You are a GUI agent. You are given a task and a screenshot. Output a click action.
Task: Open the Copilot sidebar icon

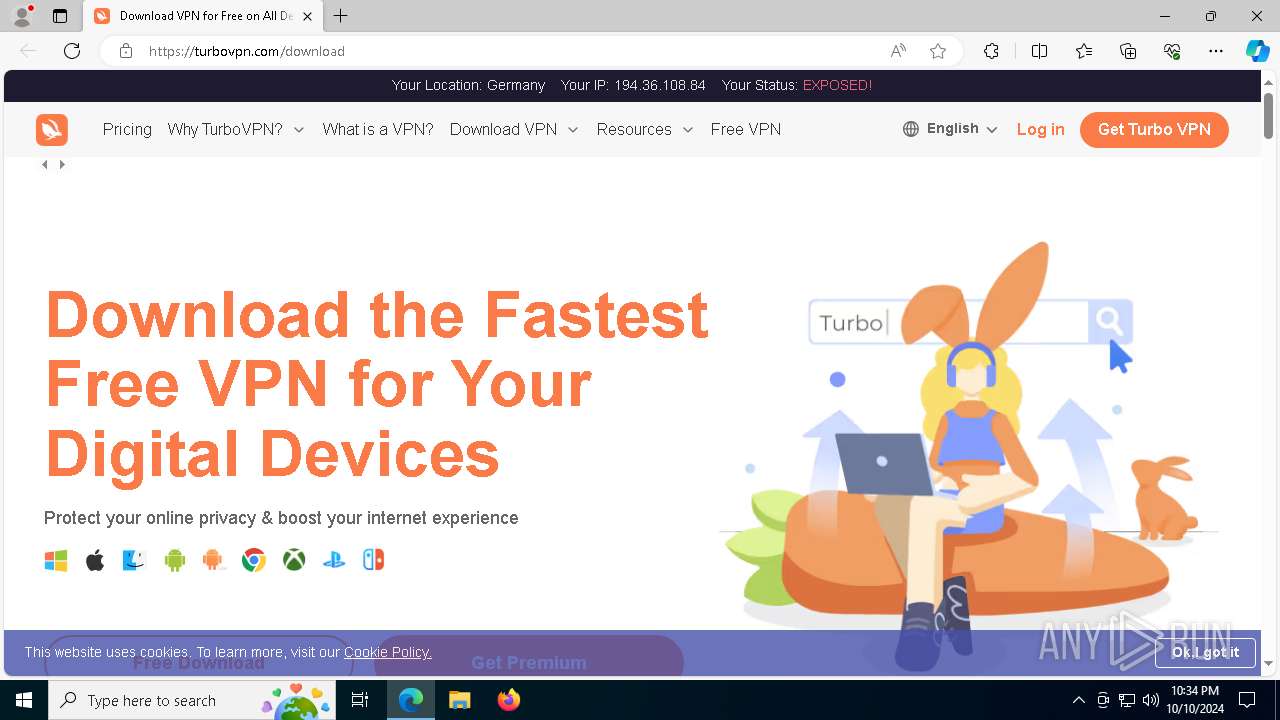(x=1257, y=51)
